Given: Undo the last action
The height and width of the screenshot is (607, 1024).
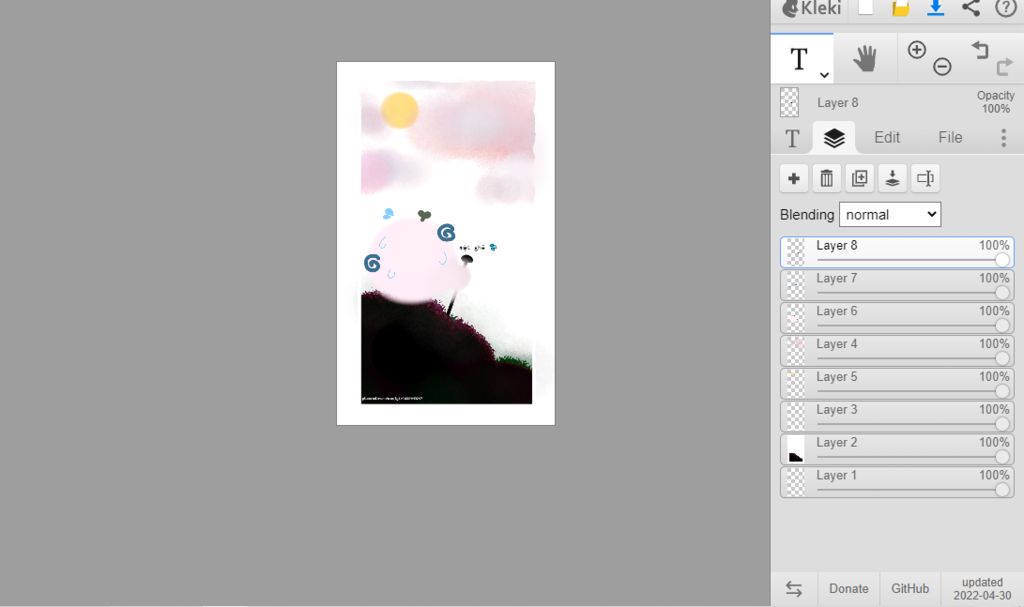Looking at the screenshot, I should pyautogui.click(x=980, y=50).
